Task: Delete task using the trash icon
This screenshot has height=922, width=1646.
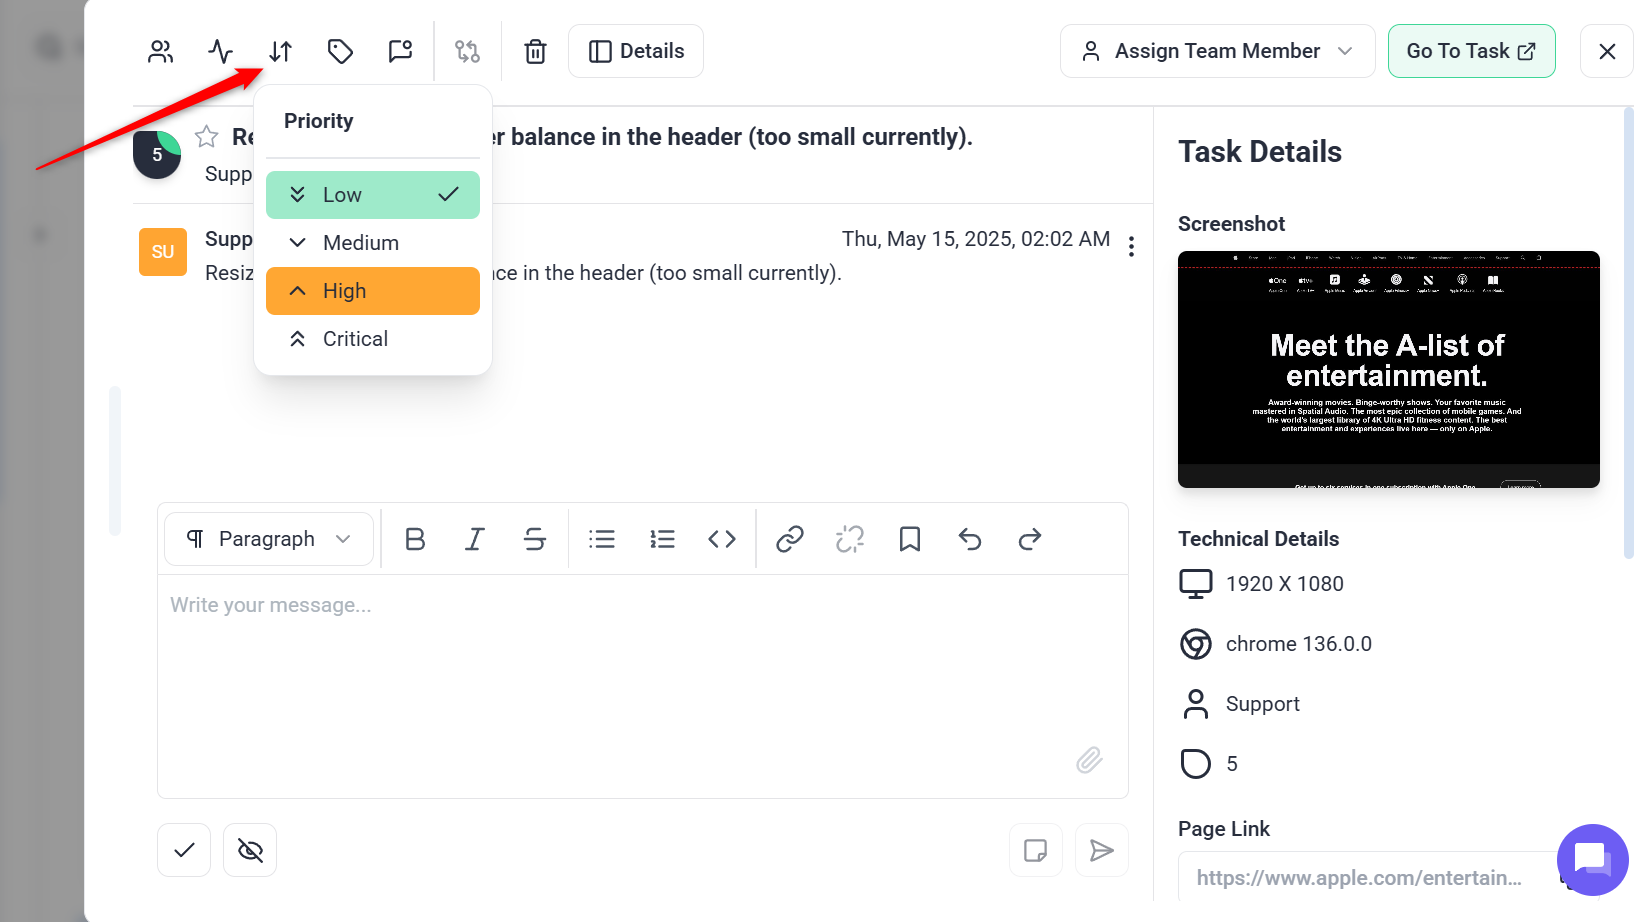Action: (x=535, y=51)
